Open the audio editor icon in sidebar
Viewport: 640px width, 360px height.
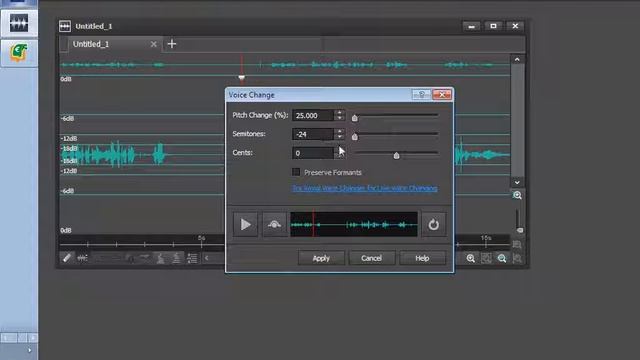(19, 23)
